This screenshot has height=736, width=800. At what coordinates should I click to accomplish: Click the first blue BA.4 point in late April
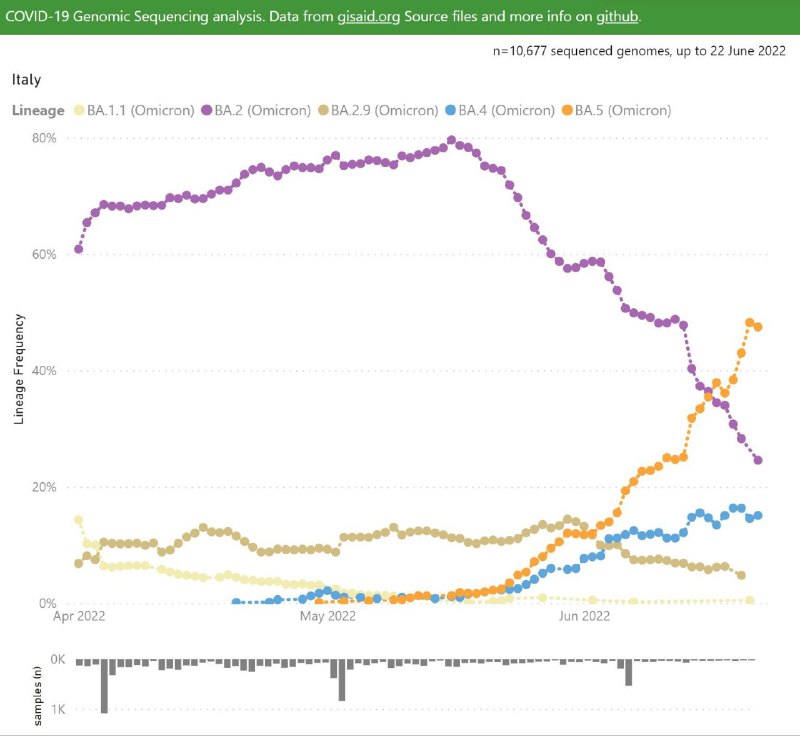(x=236, y=602)
